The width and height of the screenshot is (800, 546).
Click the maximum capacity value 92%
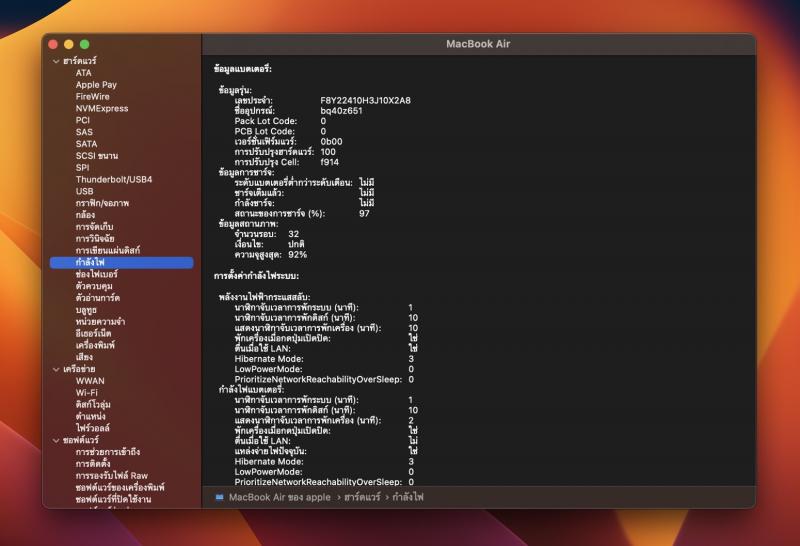click(297, 255)
